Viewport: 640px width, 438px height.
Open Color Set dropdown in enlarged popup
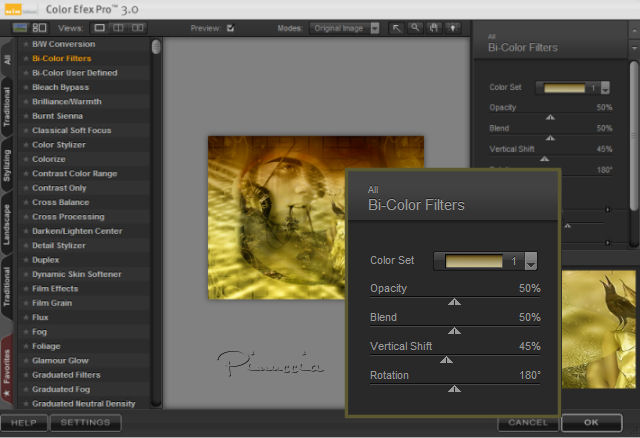[x=531, y=261]
